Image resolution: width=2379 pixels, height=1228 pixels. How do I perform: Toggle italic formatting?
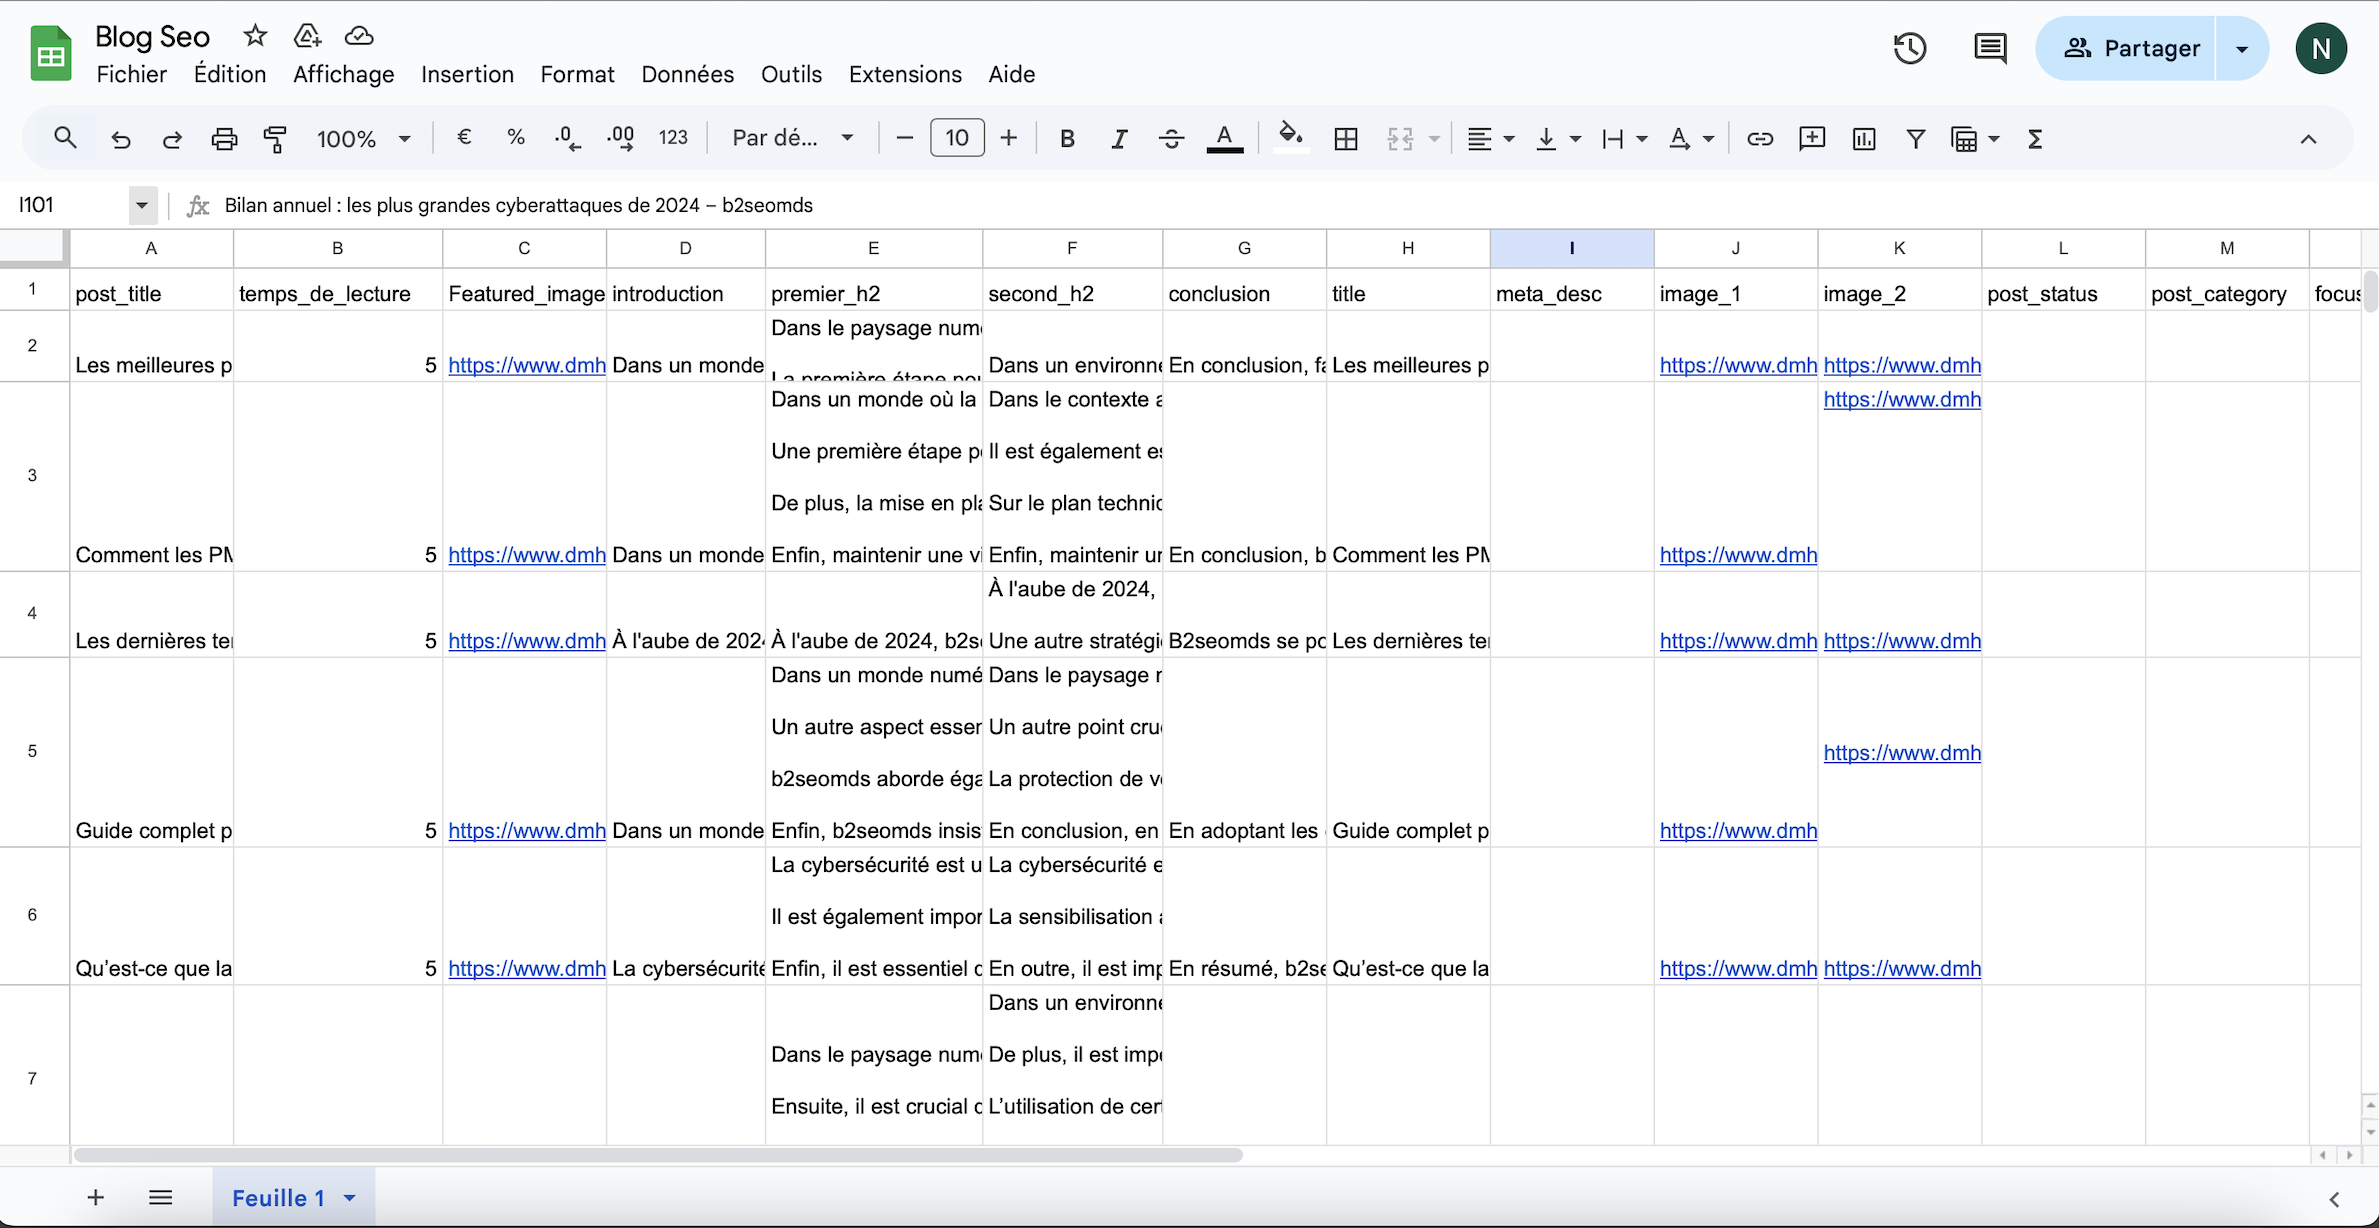click(x=1119, y=139)
